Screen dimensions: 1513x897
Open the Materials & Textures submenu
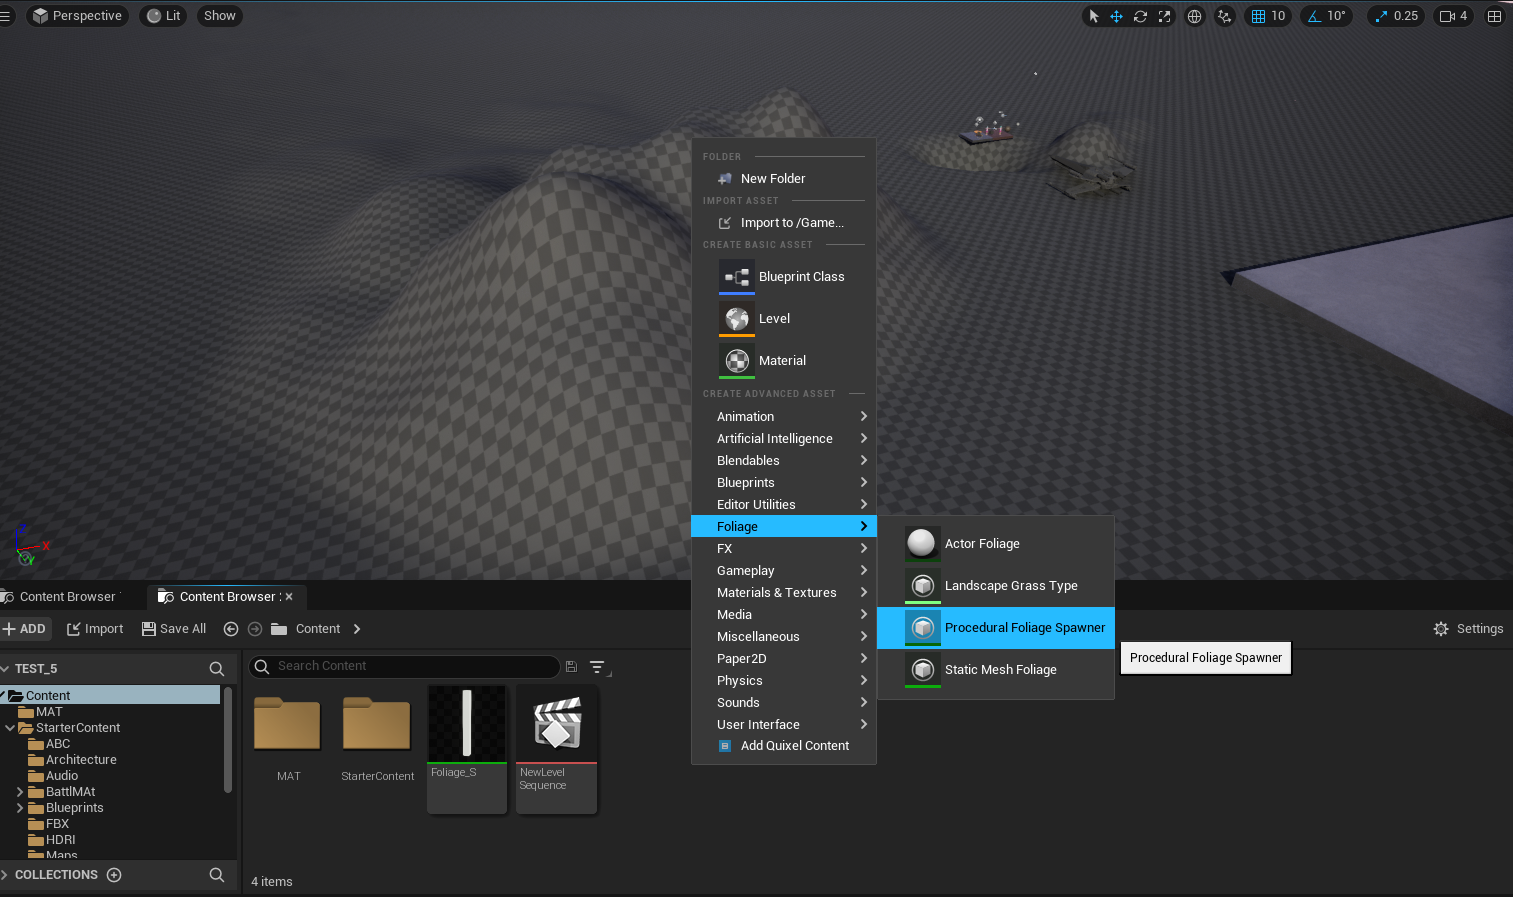[784, 593]
